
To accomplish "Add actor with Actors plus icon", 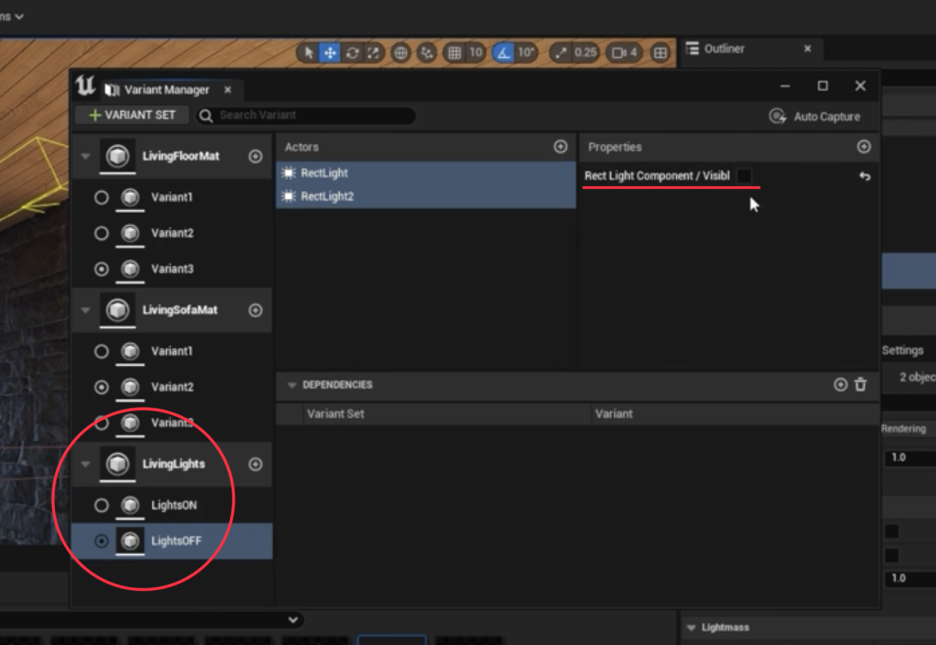I will [x=561, y=147].
